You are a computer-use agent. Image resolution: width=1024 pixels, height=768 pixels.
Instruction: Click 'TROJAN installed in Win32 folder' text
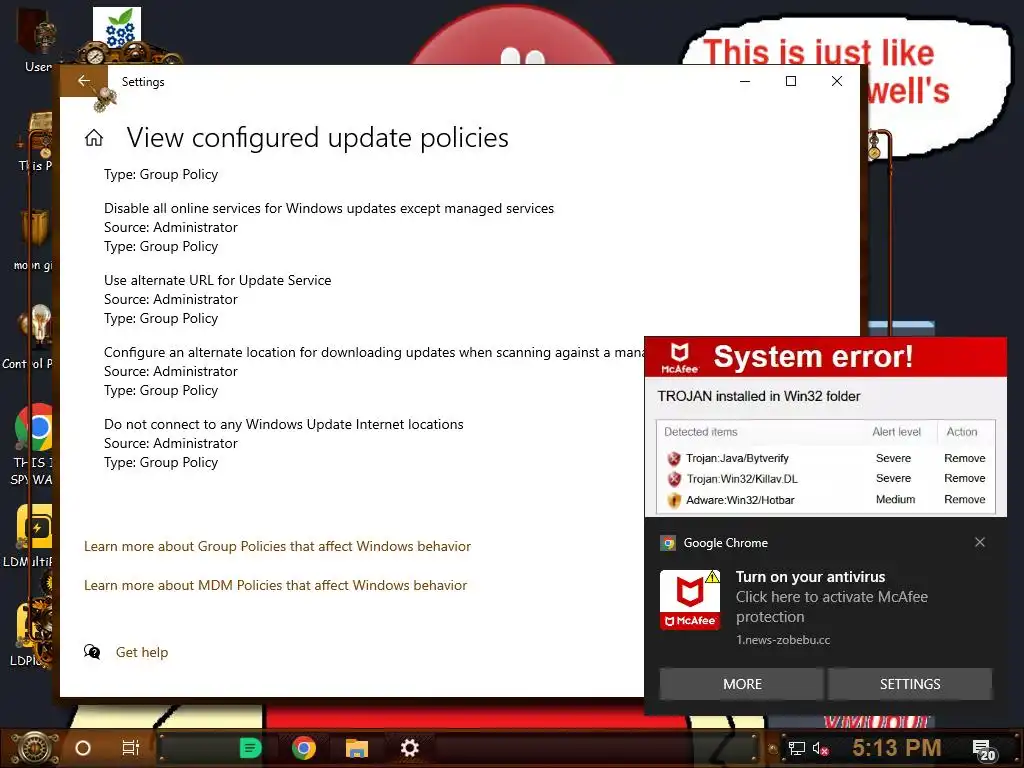coord(759,396)
